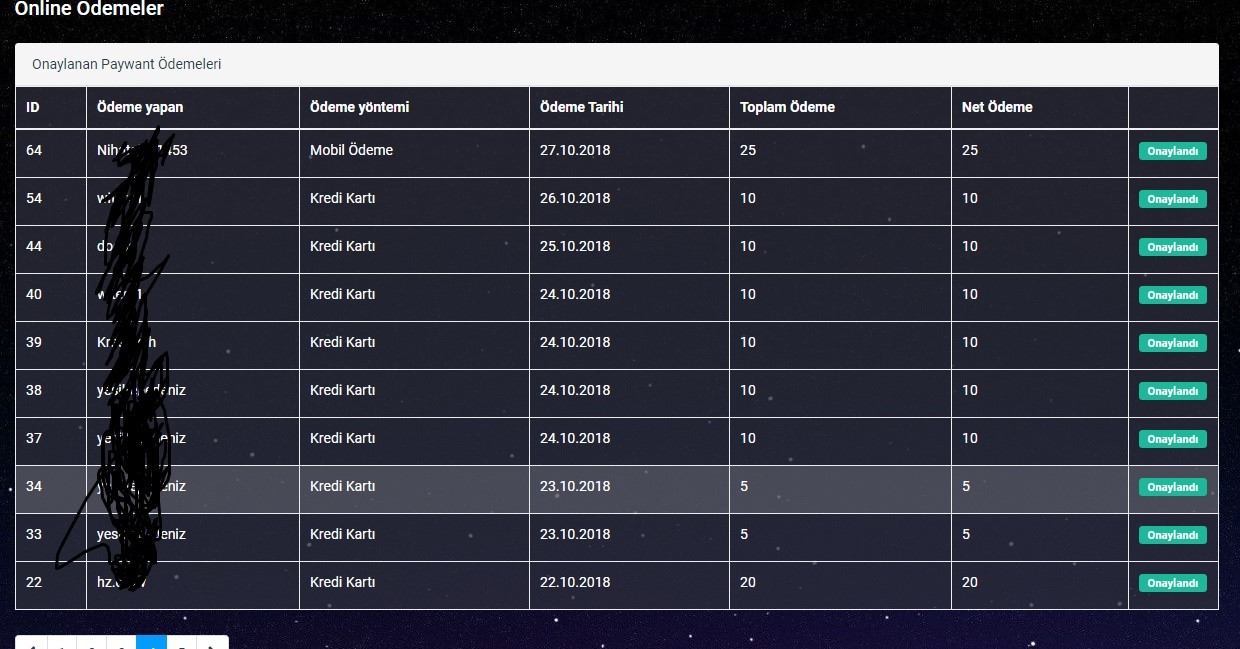
Task: Click the Onaylandı badge for payment ID 44
Action: tap(1172, 247)
